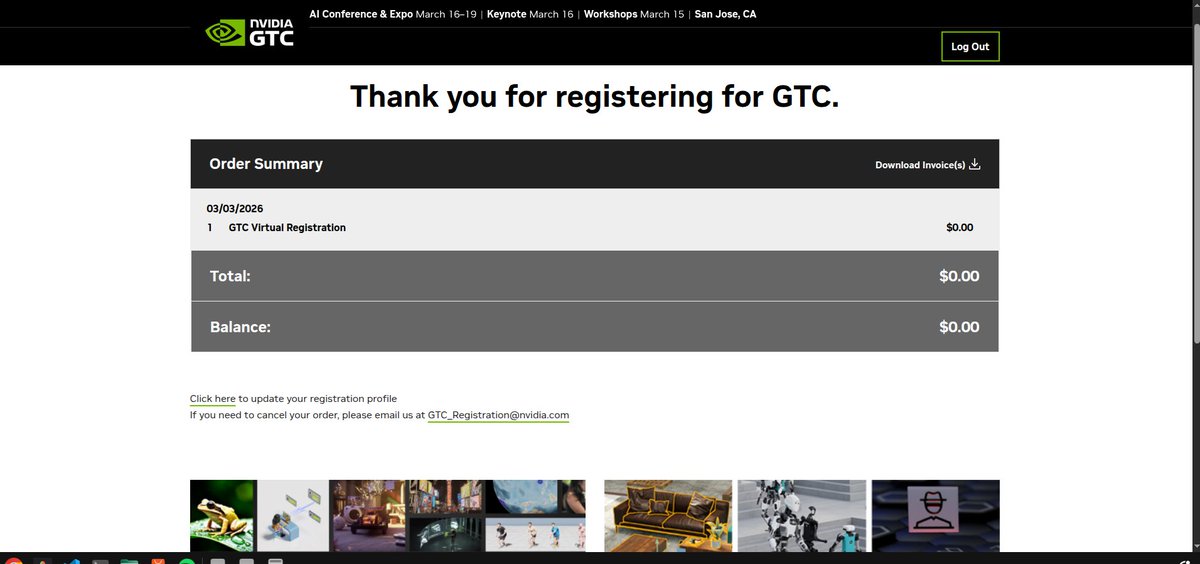Click the 'Order Summary' title
Image resolution: width=1200 pixels, height=564 pixels.
(x=266, y=164)
